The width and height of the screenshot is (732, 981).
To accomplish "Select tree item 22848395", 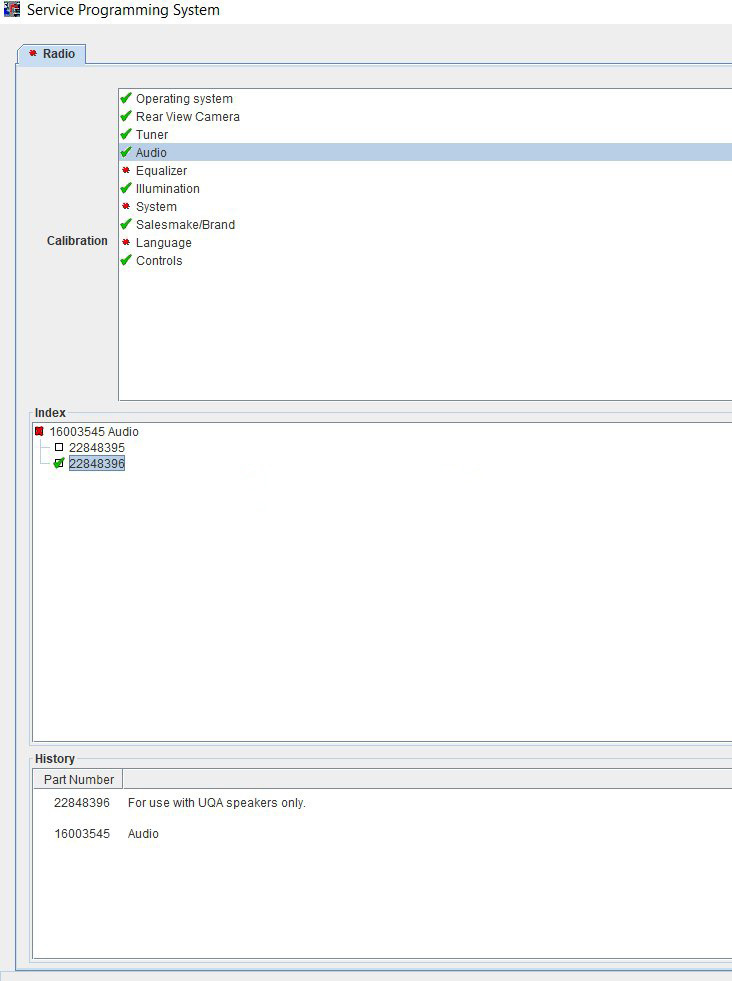I will click(x=97, y=448).
